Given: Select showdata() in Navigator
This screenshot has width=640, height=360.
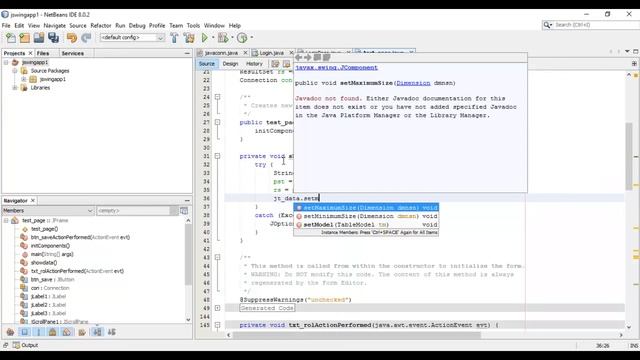Looking at the screenshot, I should click(x=44, y=263).
